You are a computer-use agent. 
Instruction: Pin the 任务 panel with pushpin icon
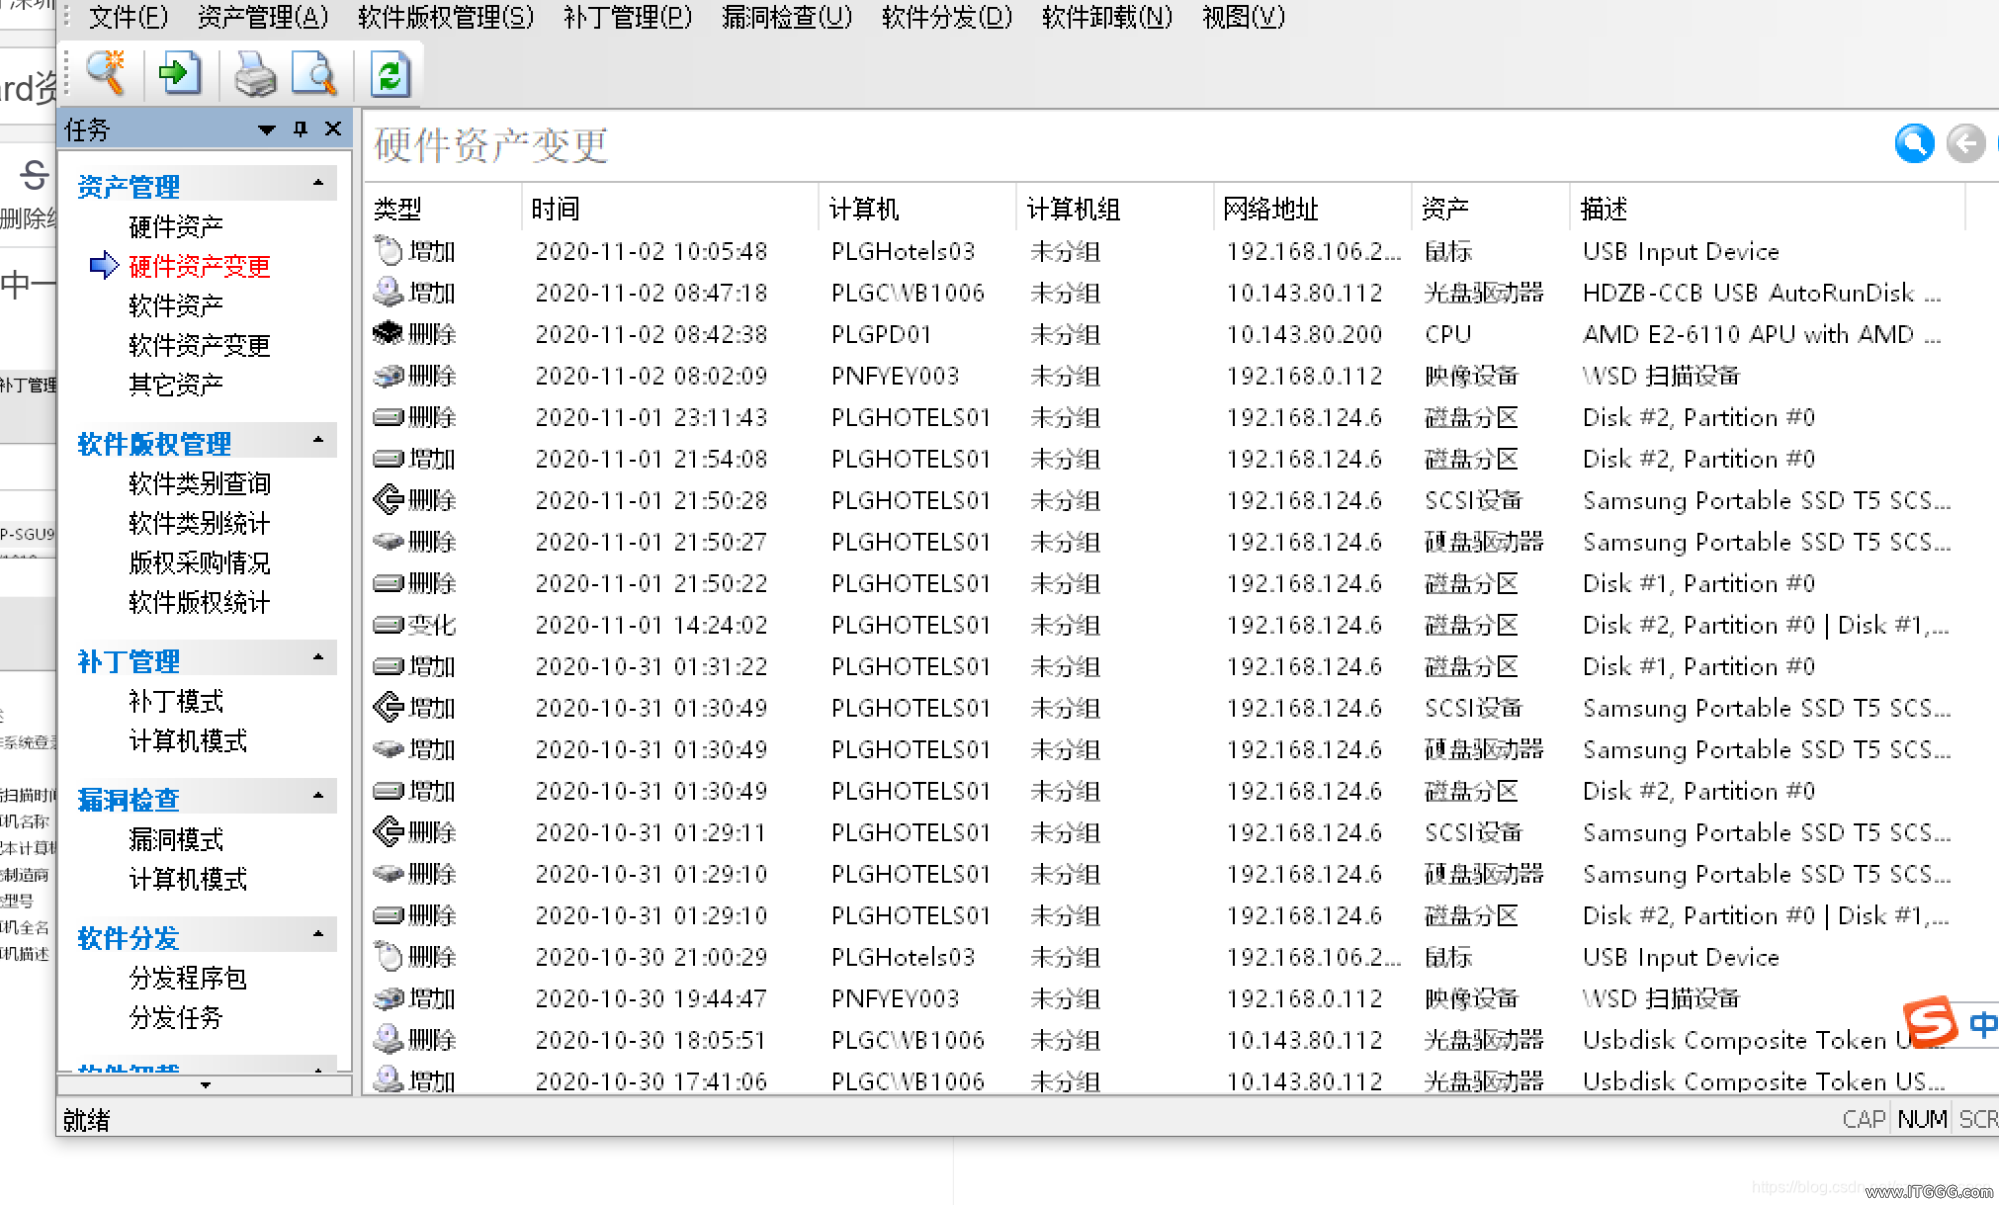coord(300,129)
